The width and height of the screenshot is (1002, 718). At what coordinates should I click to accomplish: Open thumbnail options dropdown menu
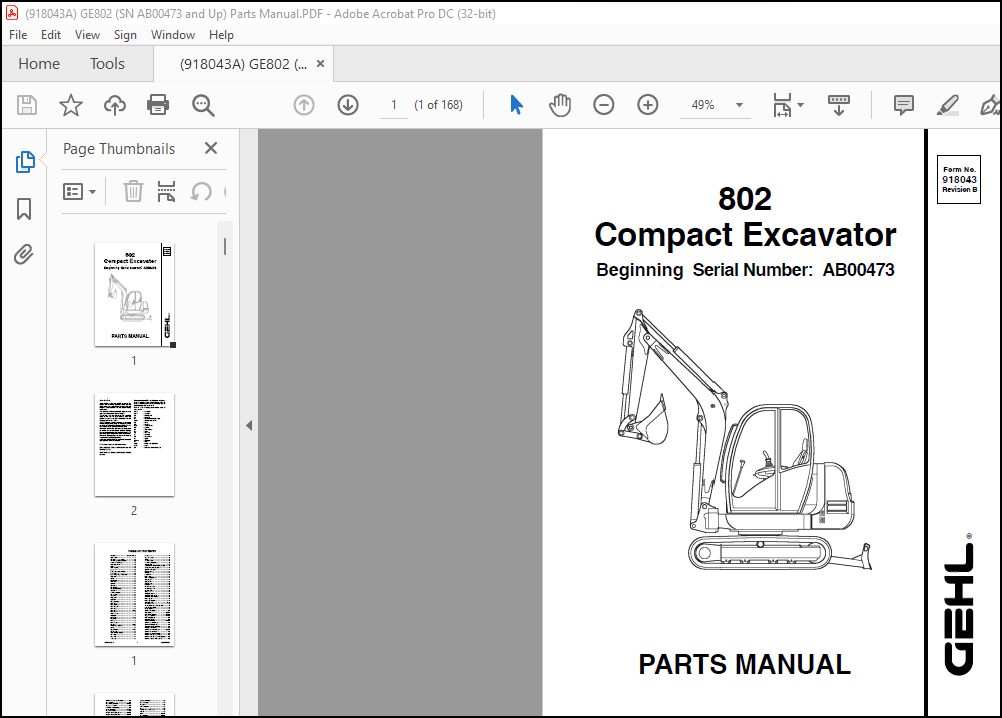coord(79,191)
